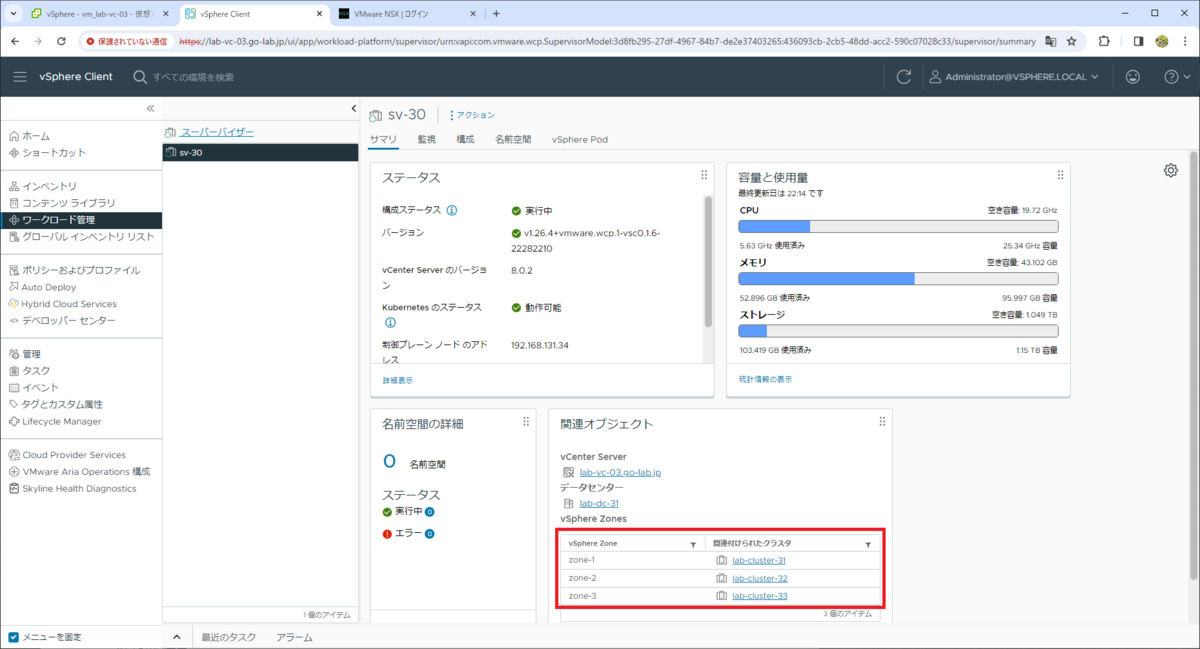
Task: Open 最近のタスク tab
Action: click(x=228, y=637)
